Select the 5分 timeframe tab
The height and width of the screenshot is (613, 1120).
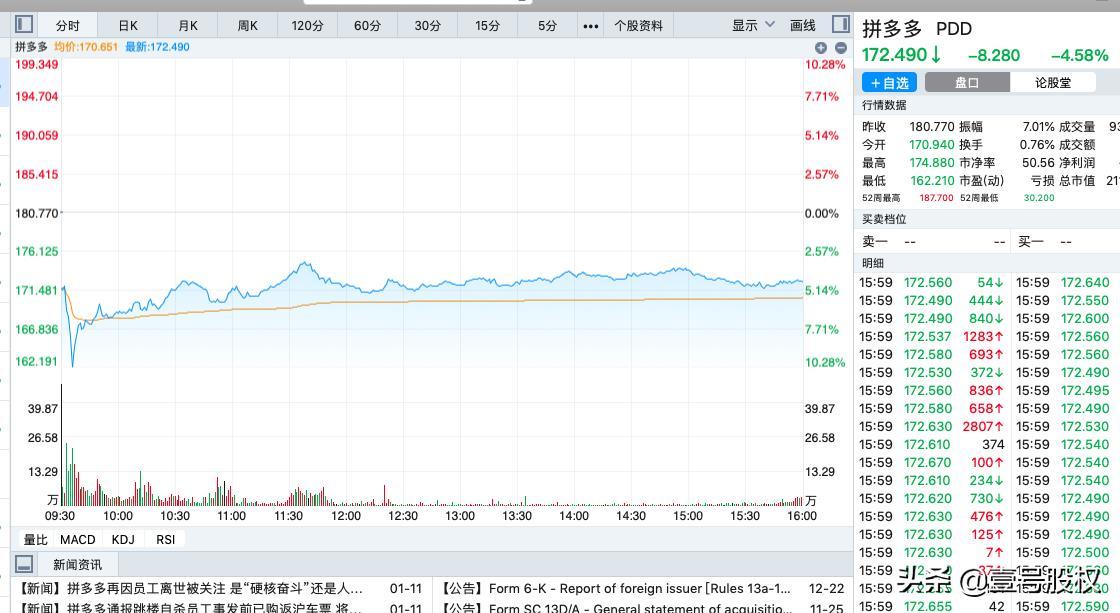click(x=547, y=26)
